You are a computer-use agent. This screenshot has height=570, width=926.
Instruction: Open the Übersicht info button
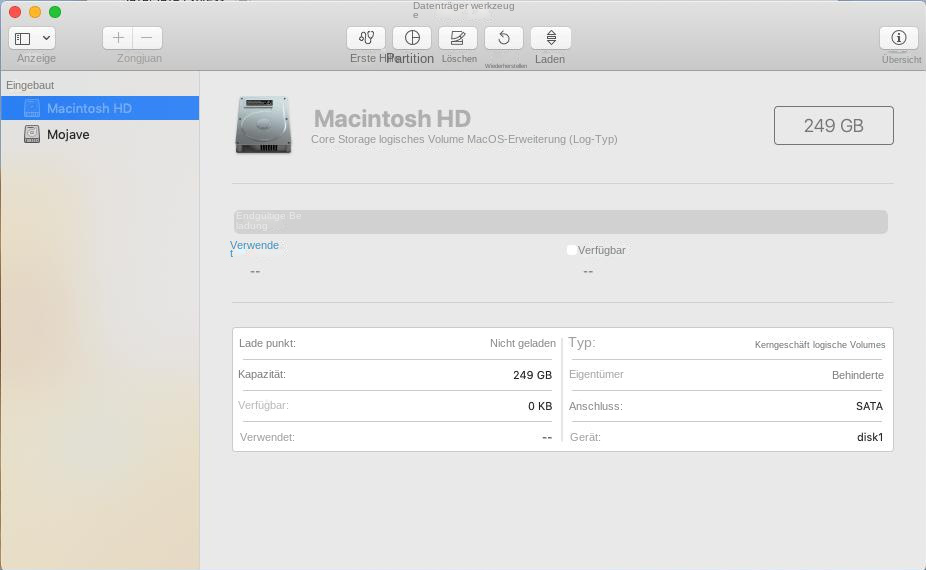tap(898, 38)
